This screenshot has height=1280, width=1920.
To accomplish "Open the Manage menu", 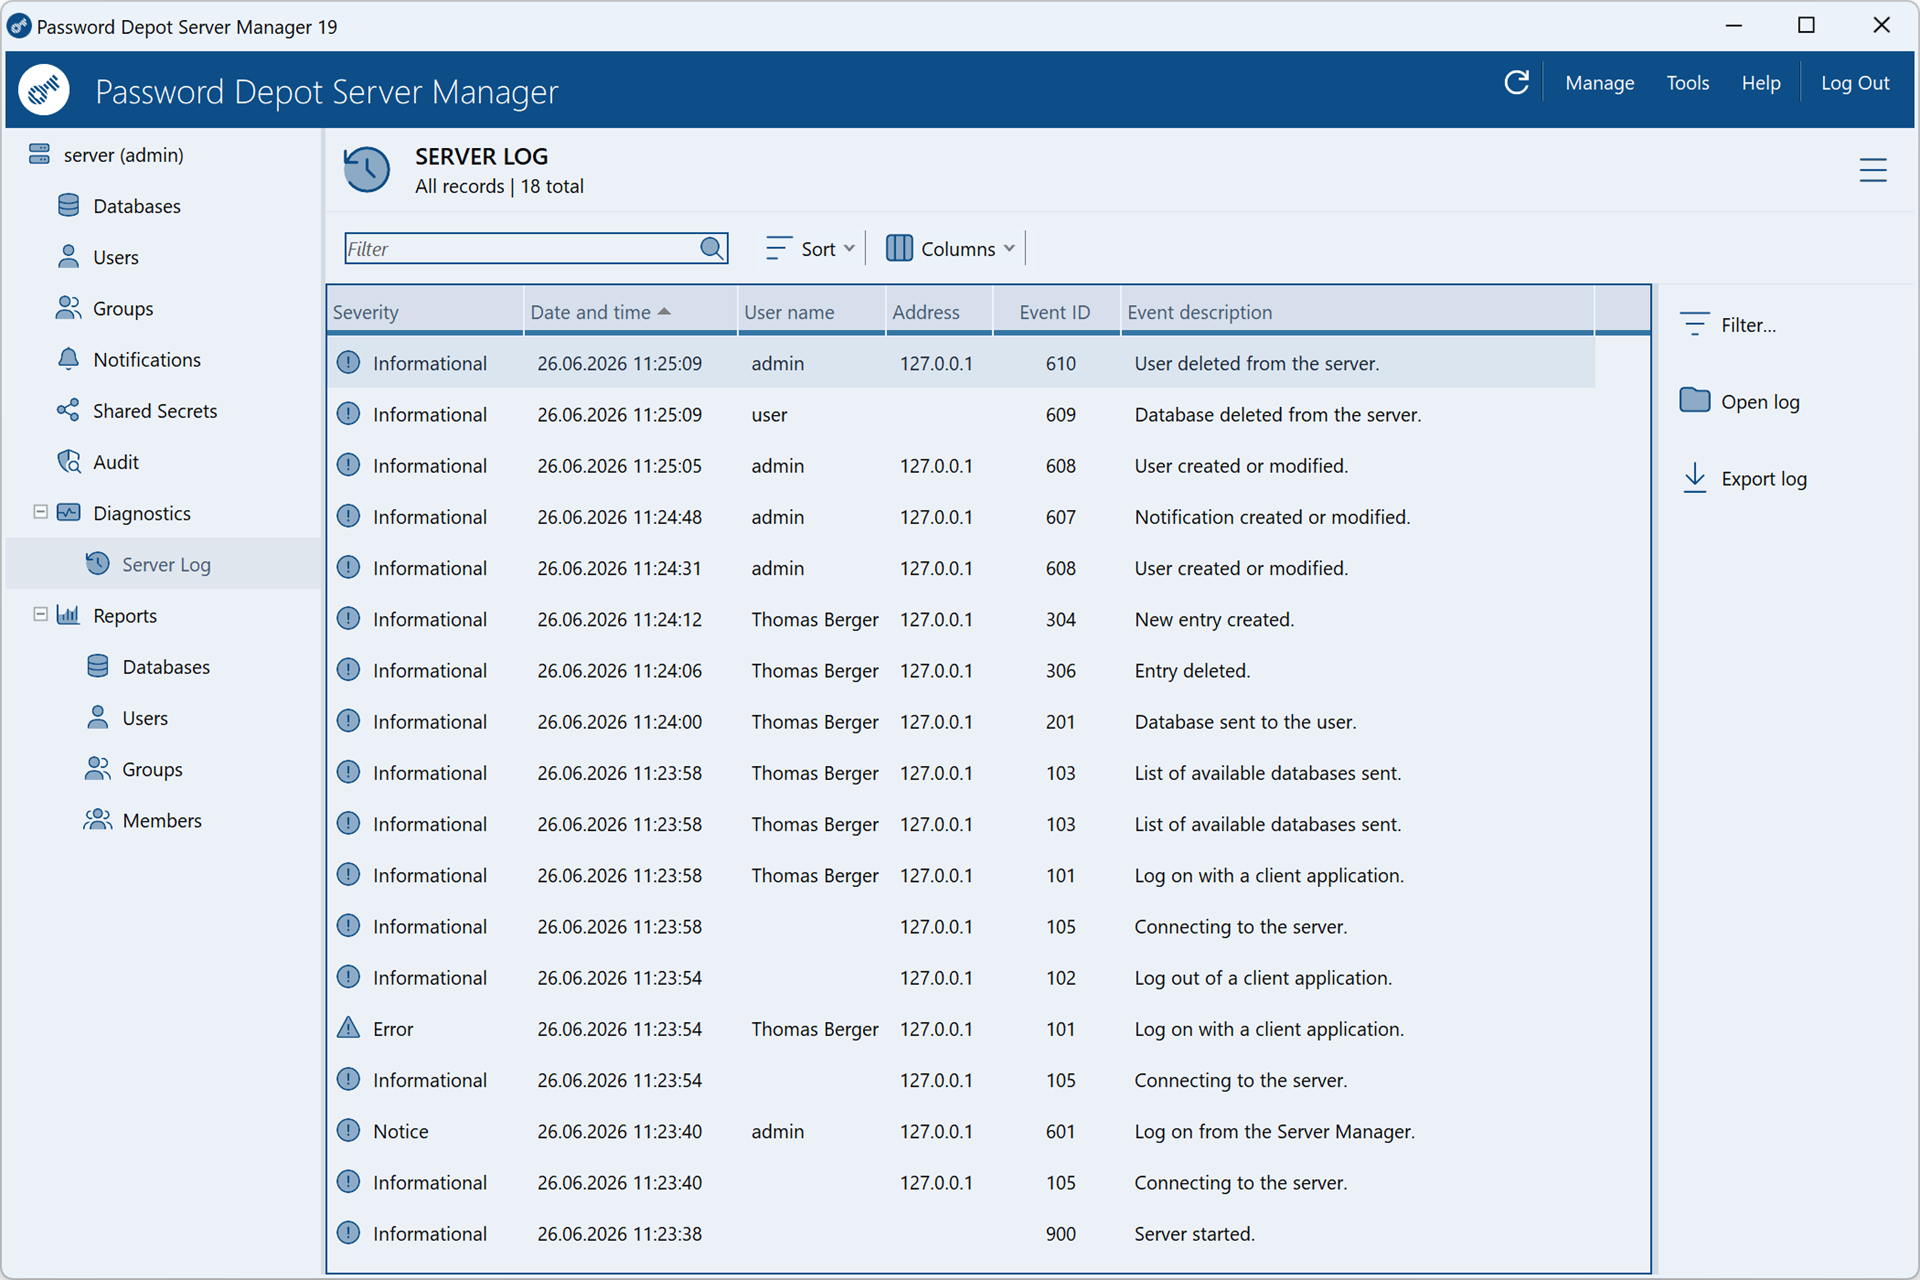I will coord(1599,83).
